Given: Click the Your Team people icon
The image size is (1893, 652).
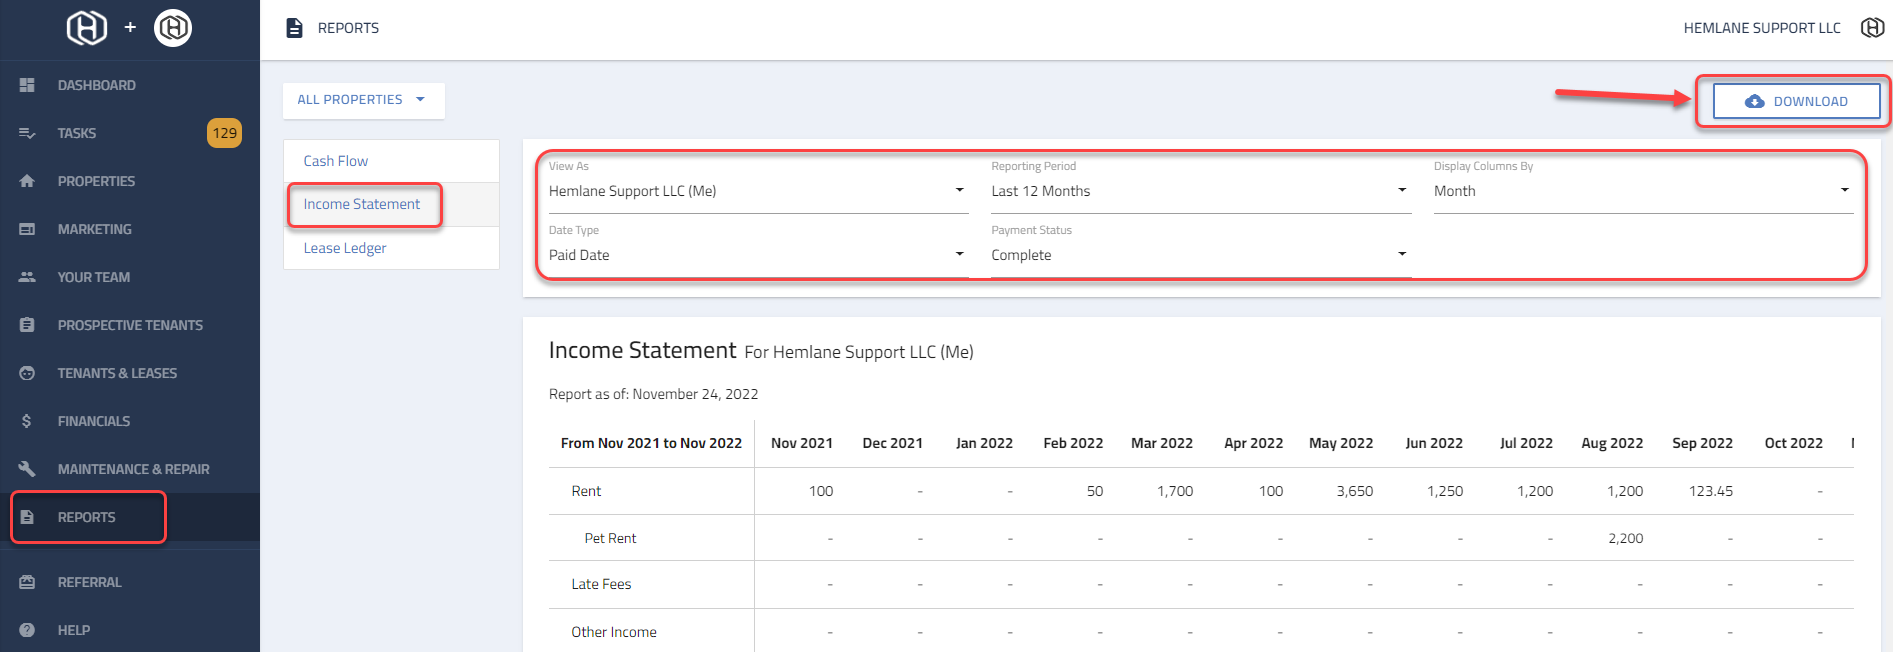Looking at the screenshot, I should point(27,277).
